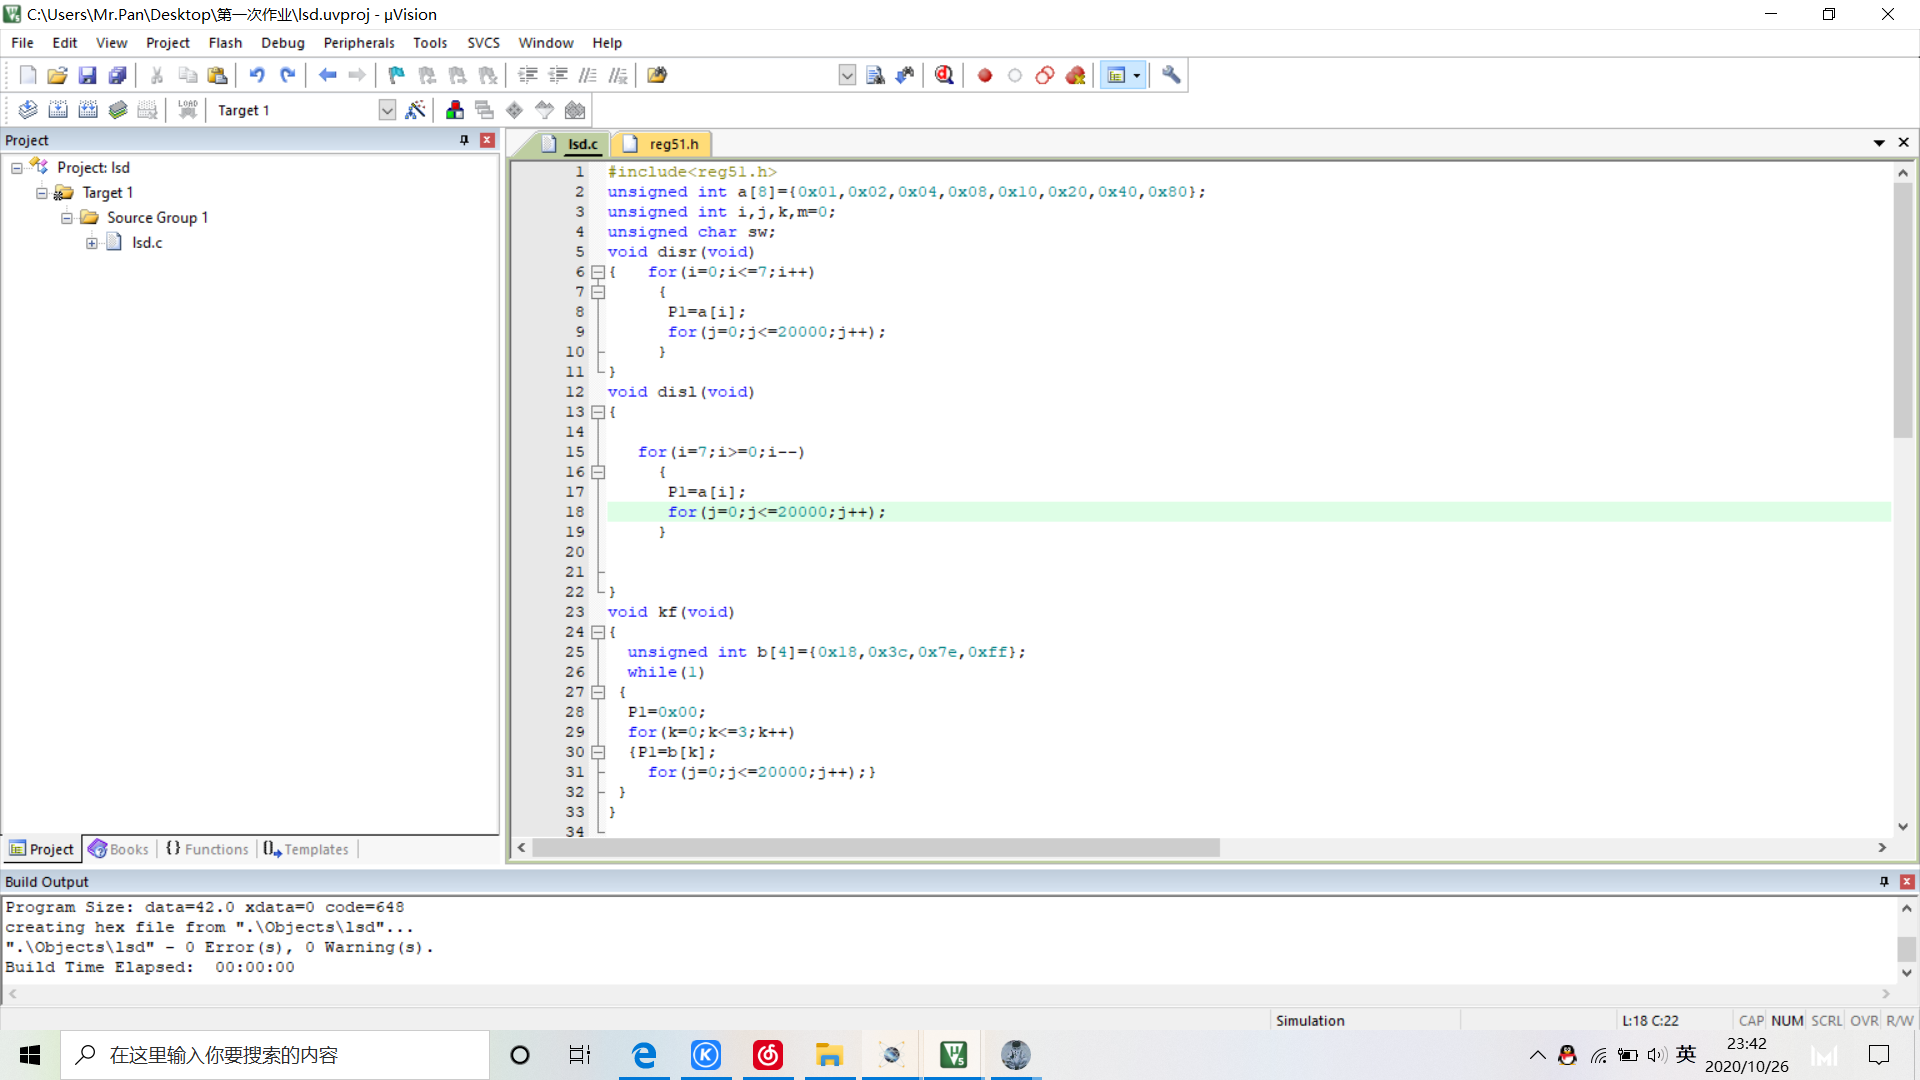Collapse the Project: lsd tree node
This screenshot has height=1080, width=1920.
17,168
